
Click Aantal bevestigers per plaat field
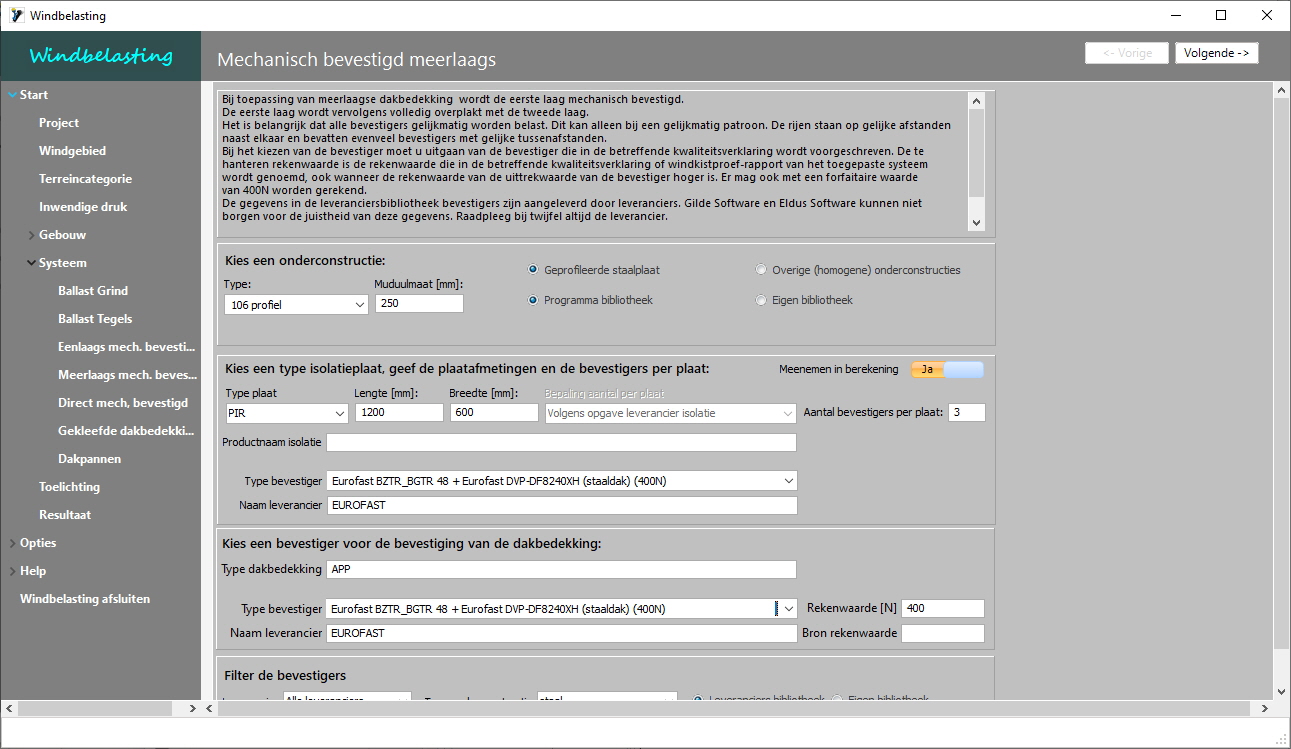(967, 412)
